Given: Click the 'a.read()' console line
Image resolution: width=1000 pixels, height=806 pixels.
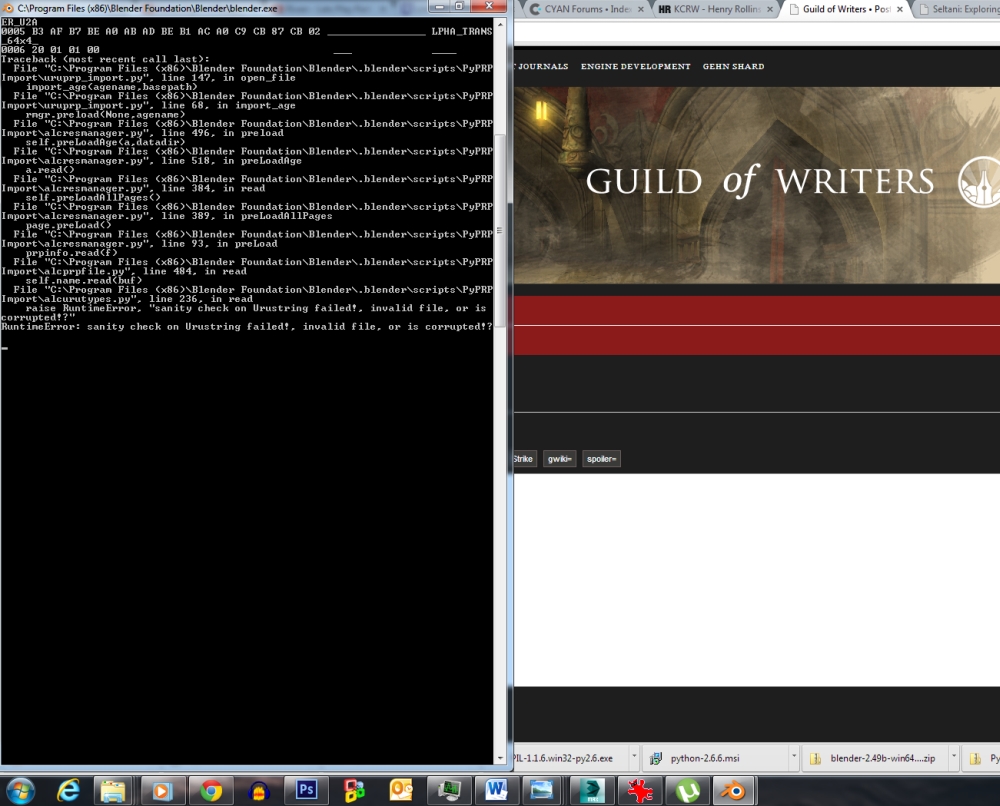Looking at the screenshot, I should pos(50,170).
